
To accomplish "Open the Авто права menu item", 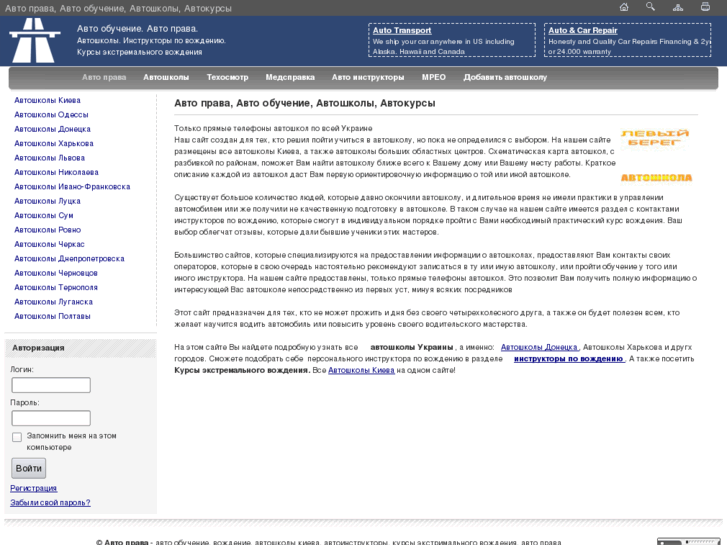I will click(x=104, y=77).
